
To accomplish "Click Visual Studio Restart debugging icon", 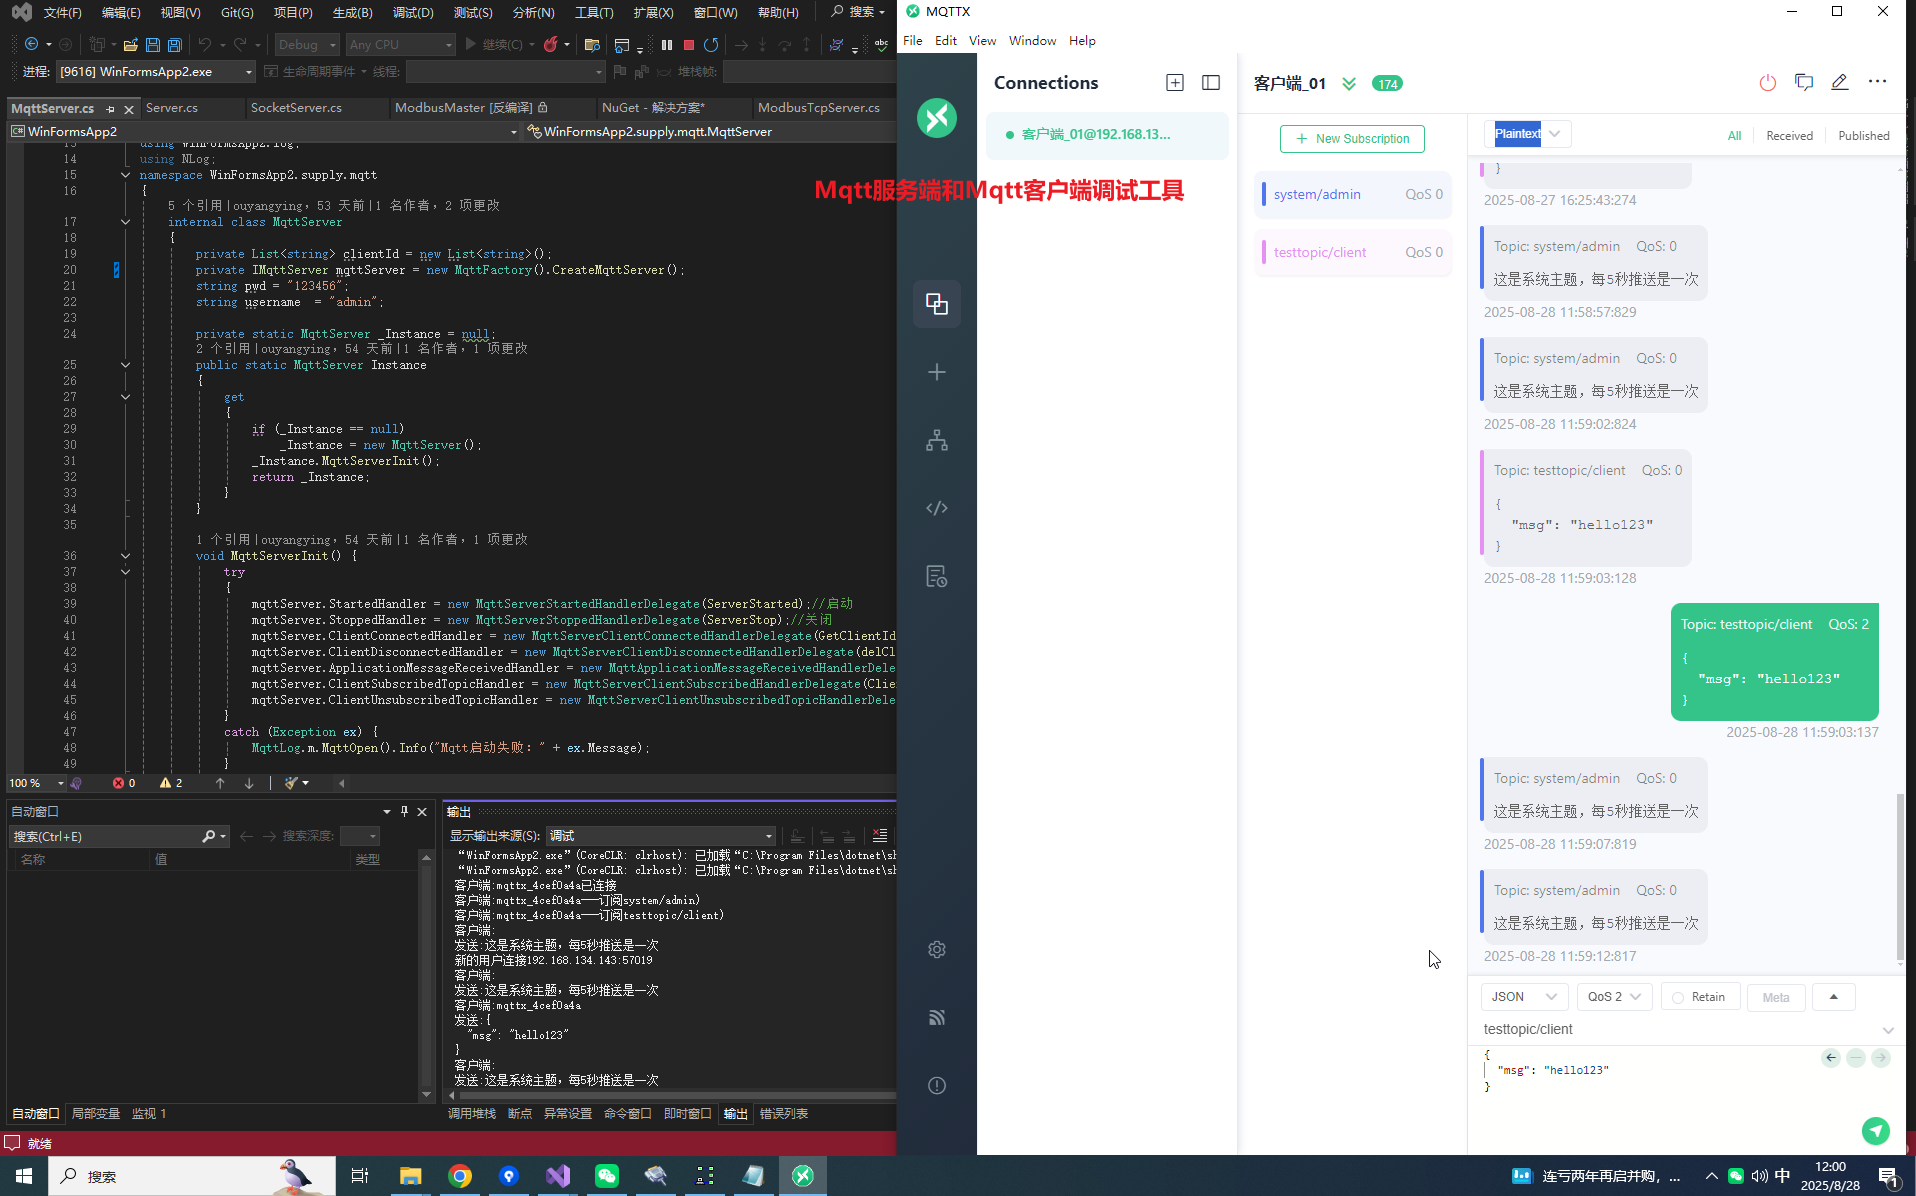I will tap(711, 45).
